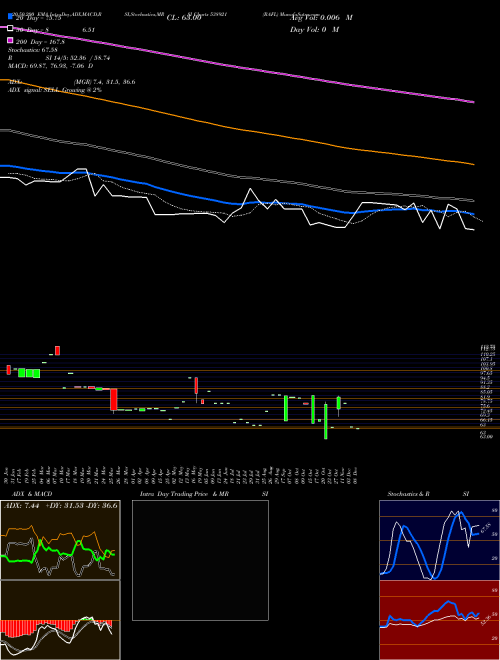Open the MACD histogram chart thumbnail
Viewport: 500px width, 660px height.
point(60,620)
